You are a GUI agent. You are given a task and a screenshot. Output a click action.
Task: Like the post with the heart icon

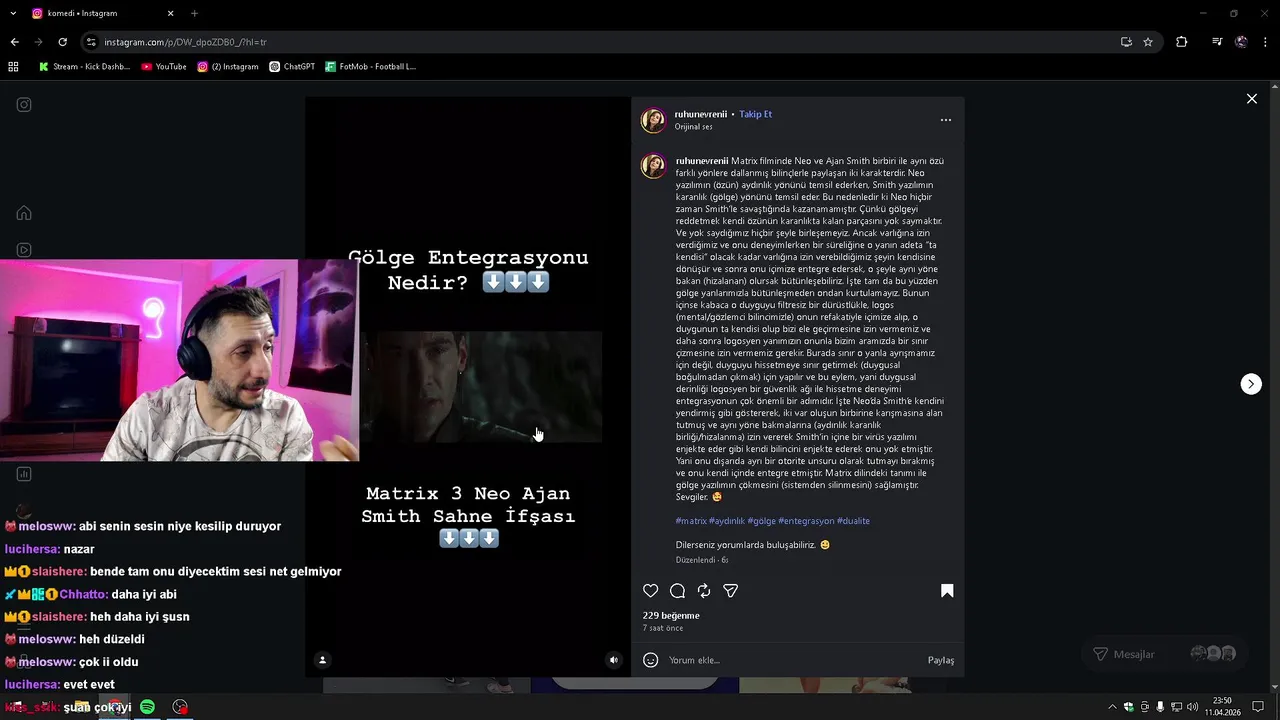pos(651,591)
